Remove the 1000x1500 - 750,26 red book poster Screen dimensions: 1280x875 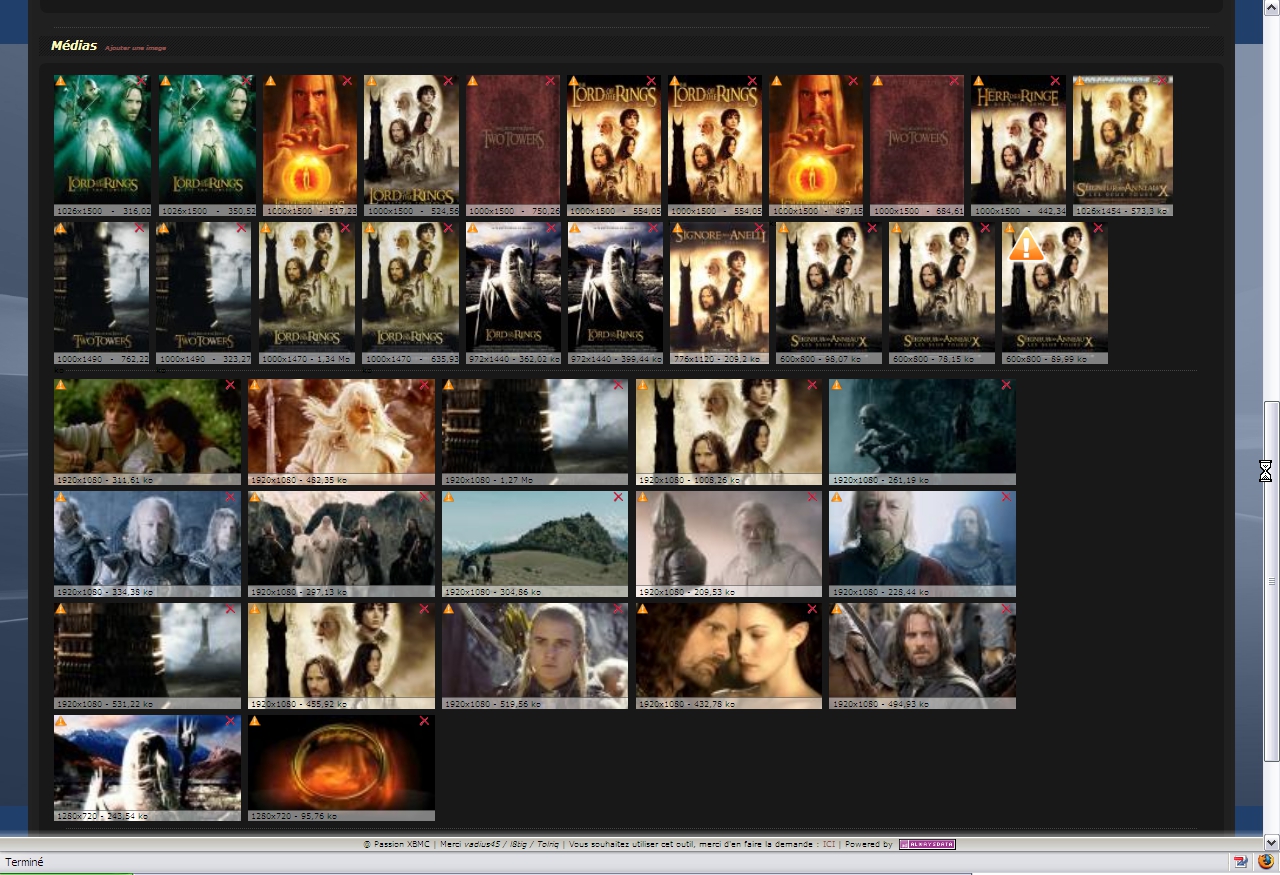pos(550,81)
